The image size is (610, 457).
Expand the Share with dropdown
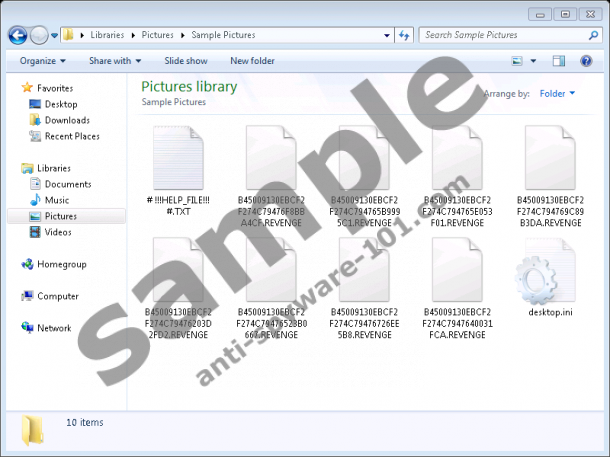click(x=114, y=61)
